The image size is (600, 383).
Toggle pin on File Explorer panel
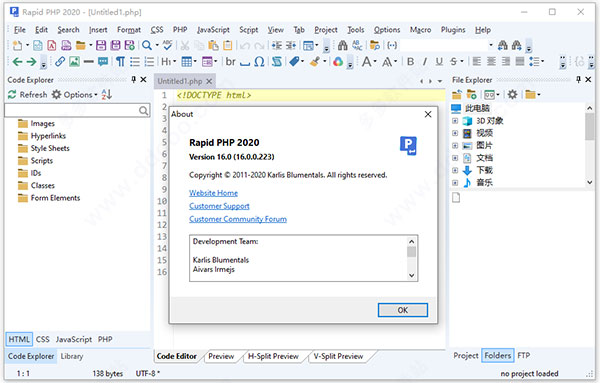[x=579, y=80]
